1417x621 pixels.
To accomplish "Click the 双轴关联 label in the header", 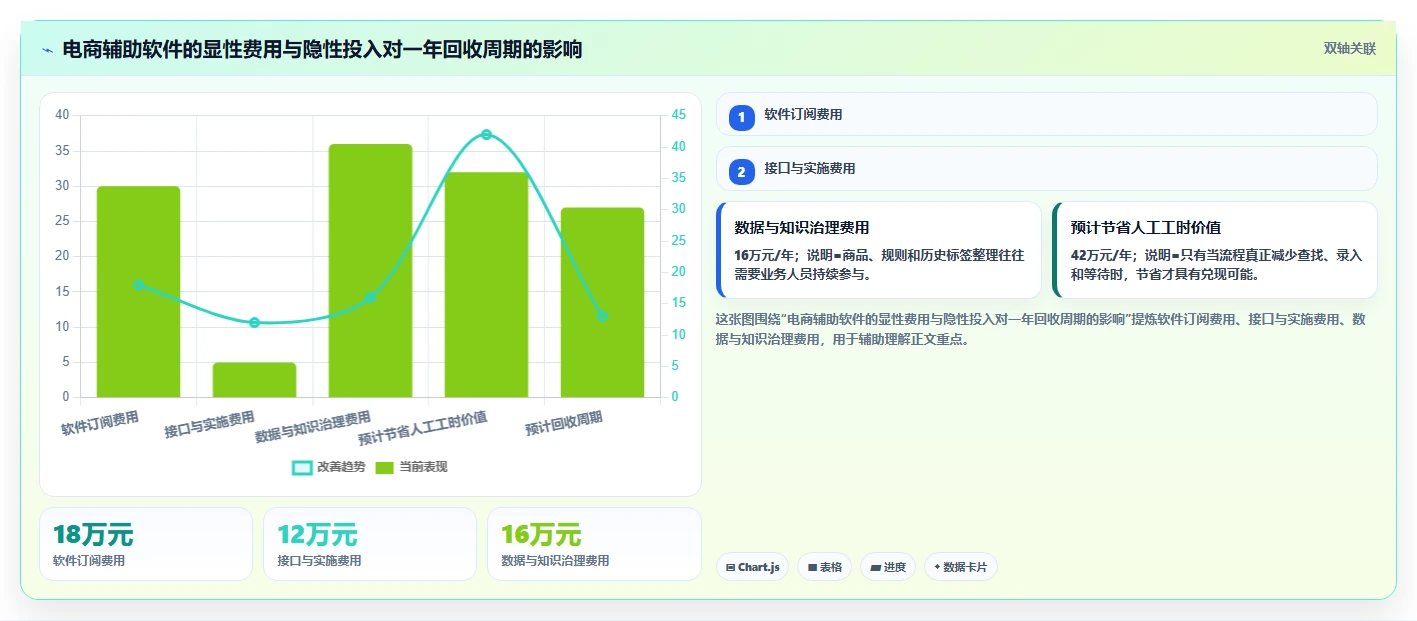I will click(x=1350, y=49).
